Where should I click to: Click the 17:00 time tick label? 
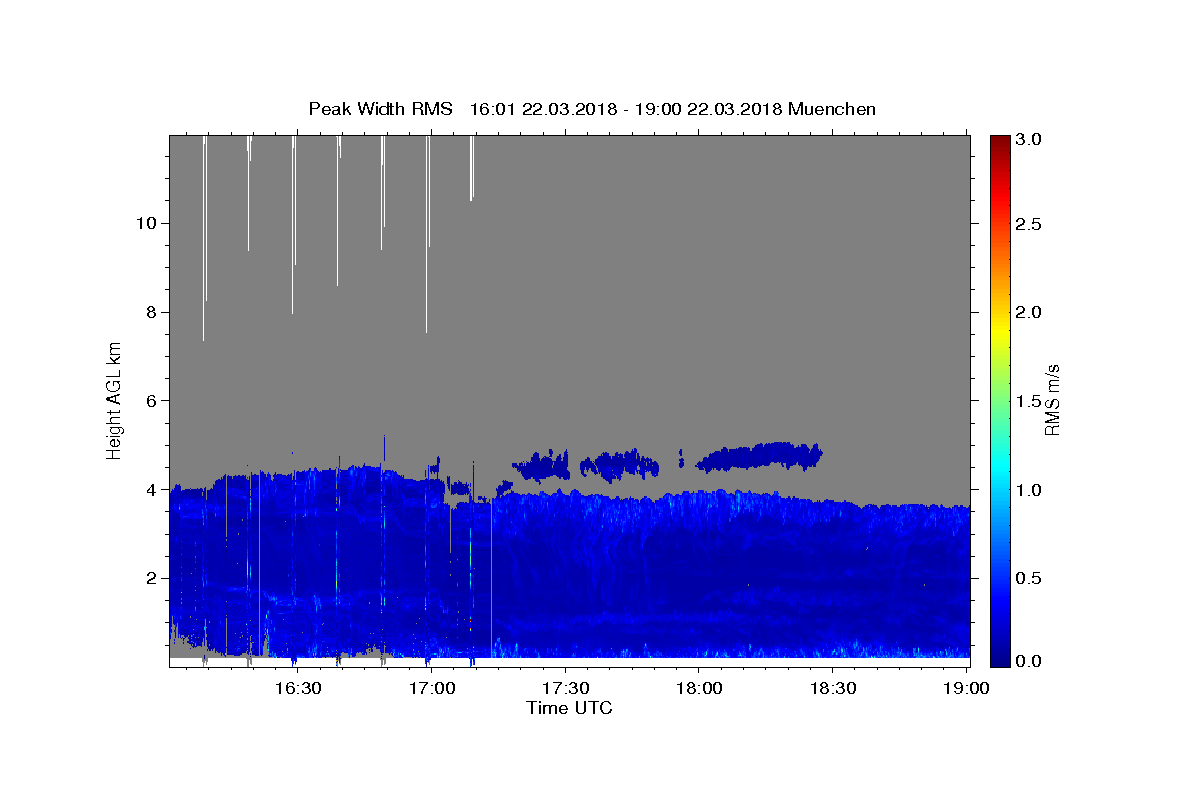[x=432, y=688]
